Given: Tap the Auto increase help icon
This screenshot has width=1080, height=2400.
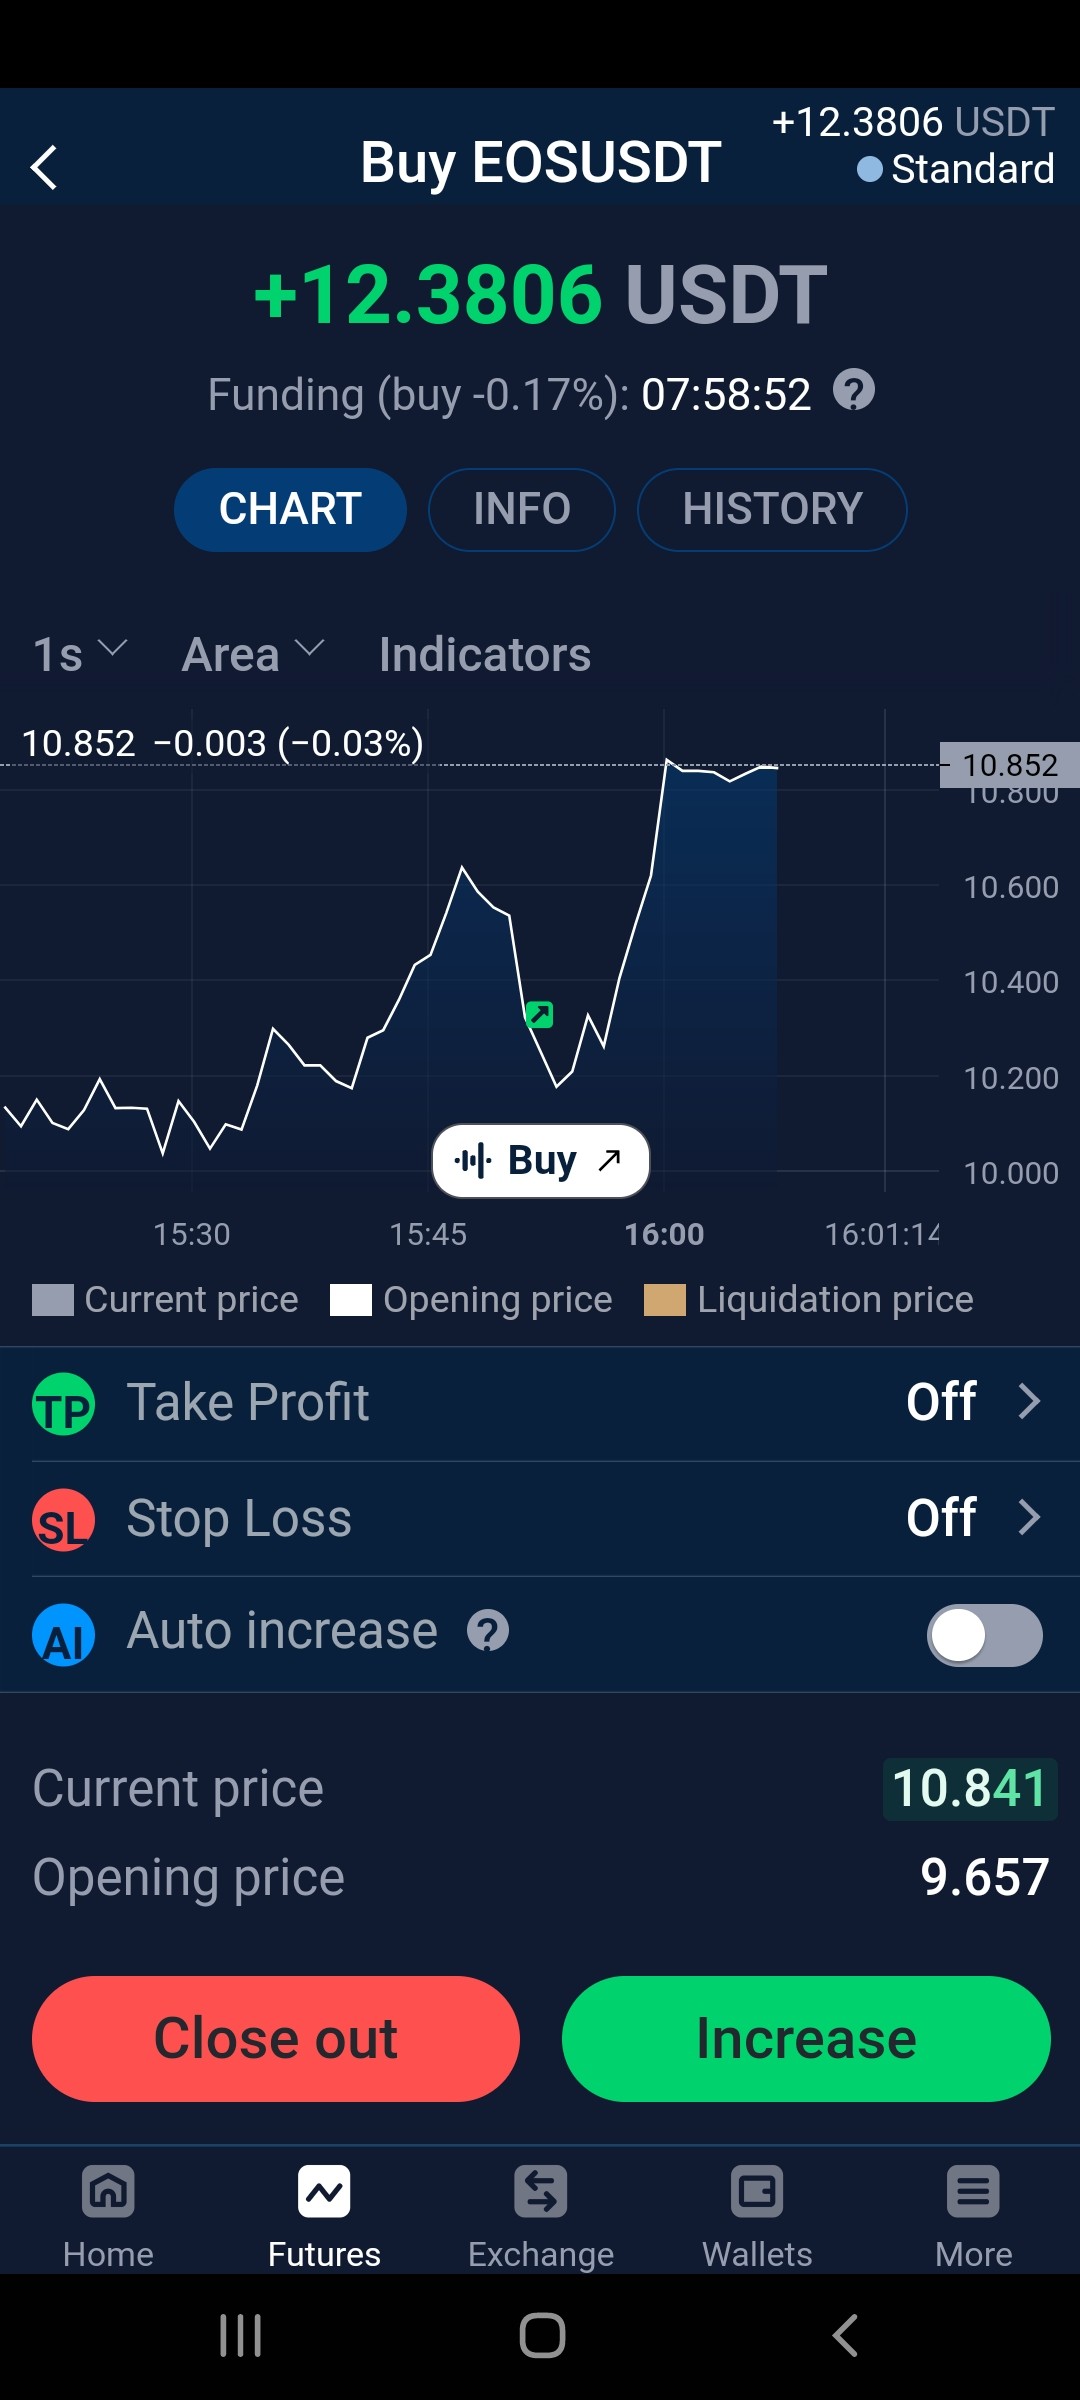Looking at the screenshot, I should point(488,1631).
